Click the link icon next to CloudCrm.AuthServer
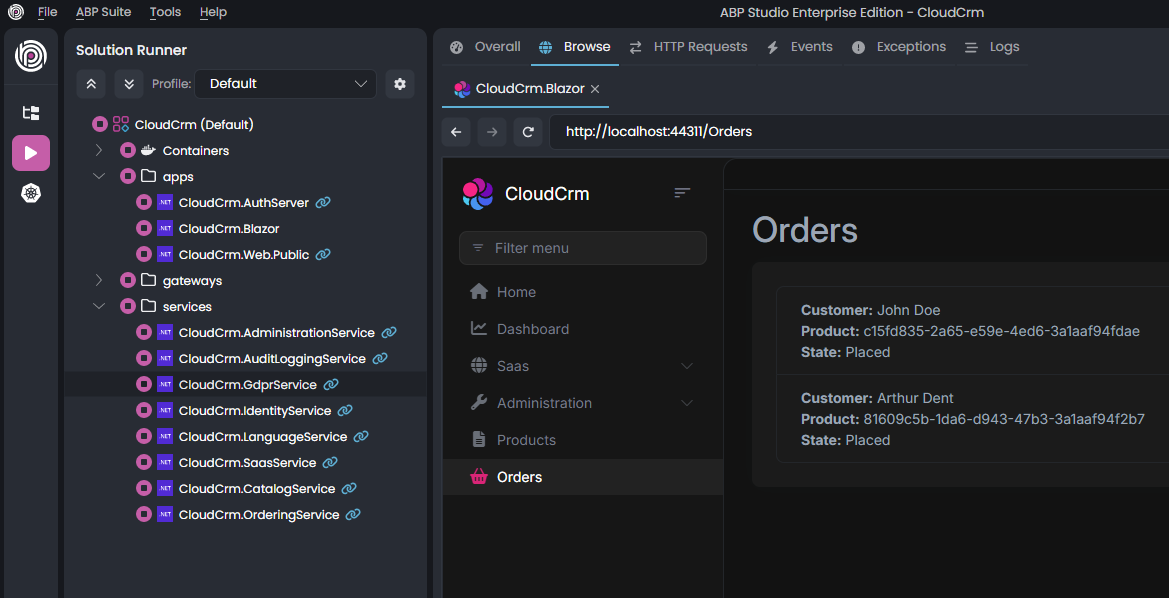Image resolution: width=1169 pixels, height=598 pixels. (322, 202)
